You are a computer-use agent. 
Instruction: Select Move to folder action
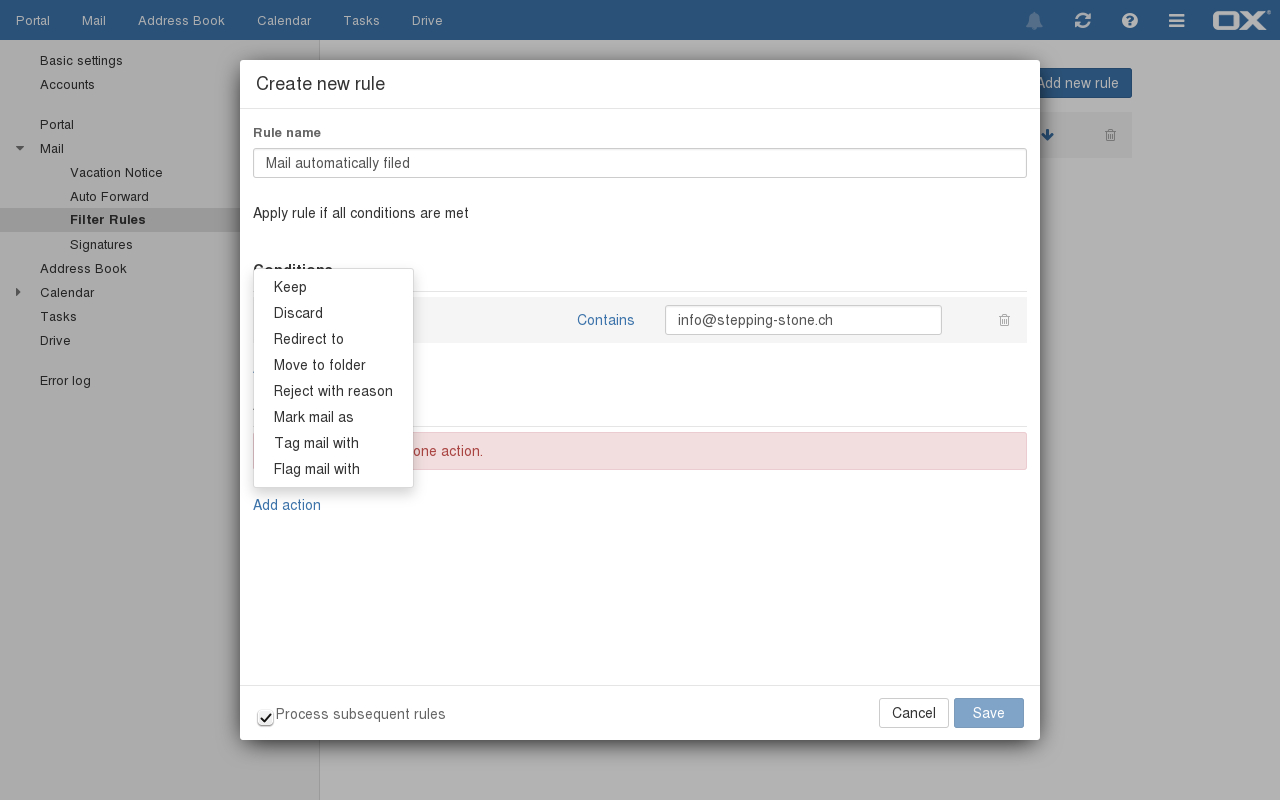coord(319,365)
